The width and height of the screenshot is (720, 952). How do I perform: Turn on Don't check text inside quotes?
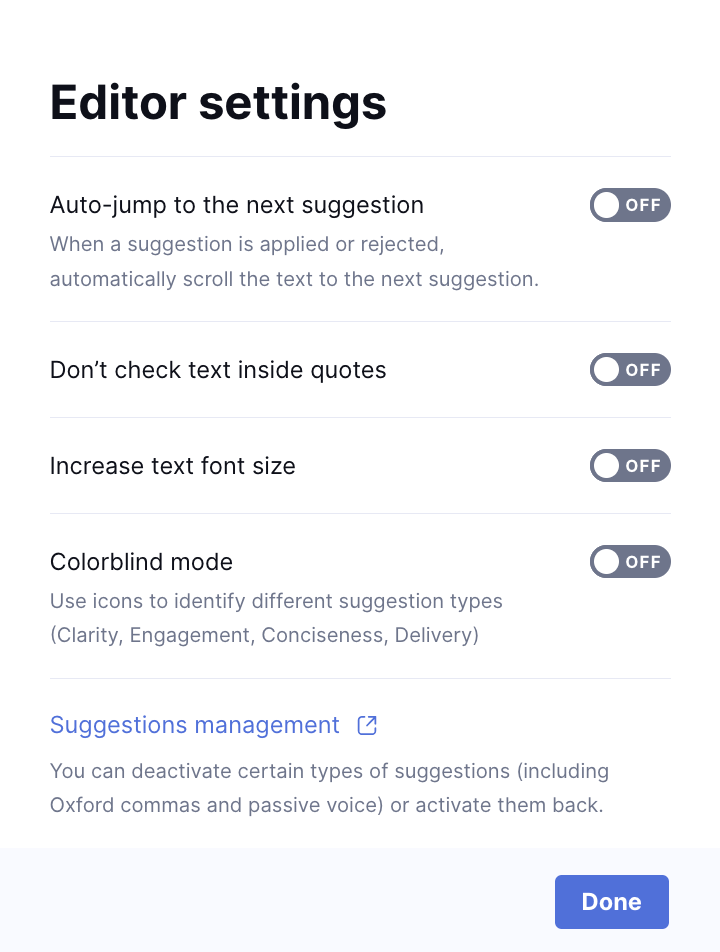(630, 369)
